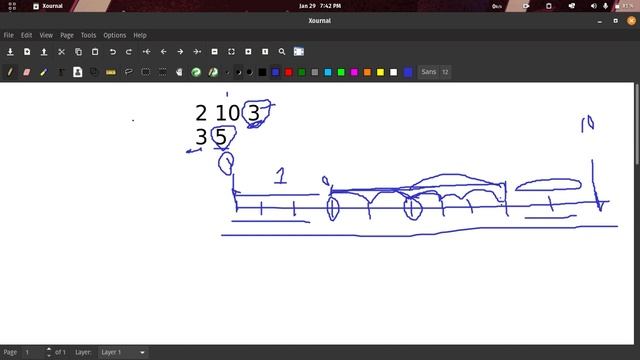Pick the gray color swatch
The height and width of the screenshot is (360, 640).
coord(315,72)
